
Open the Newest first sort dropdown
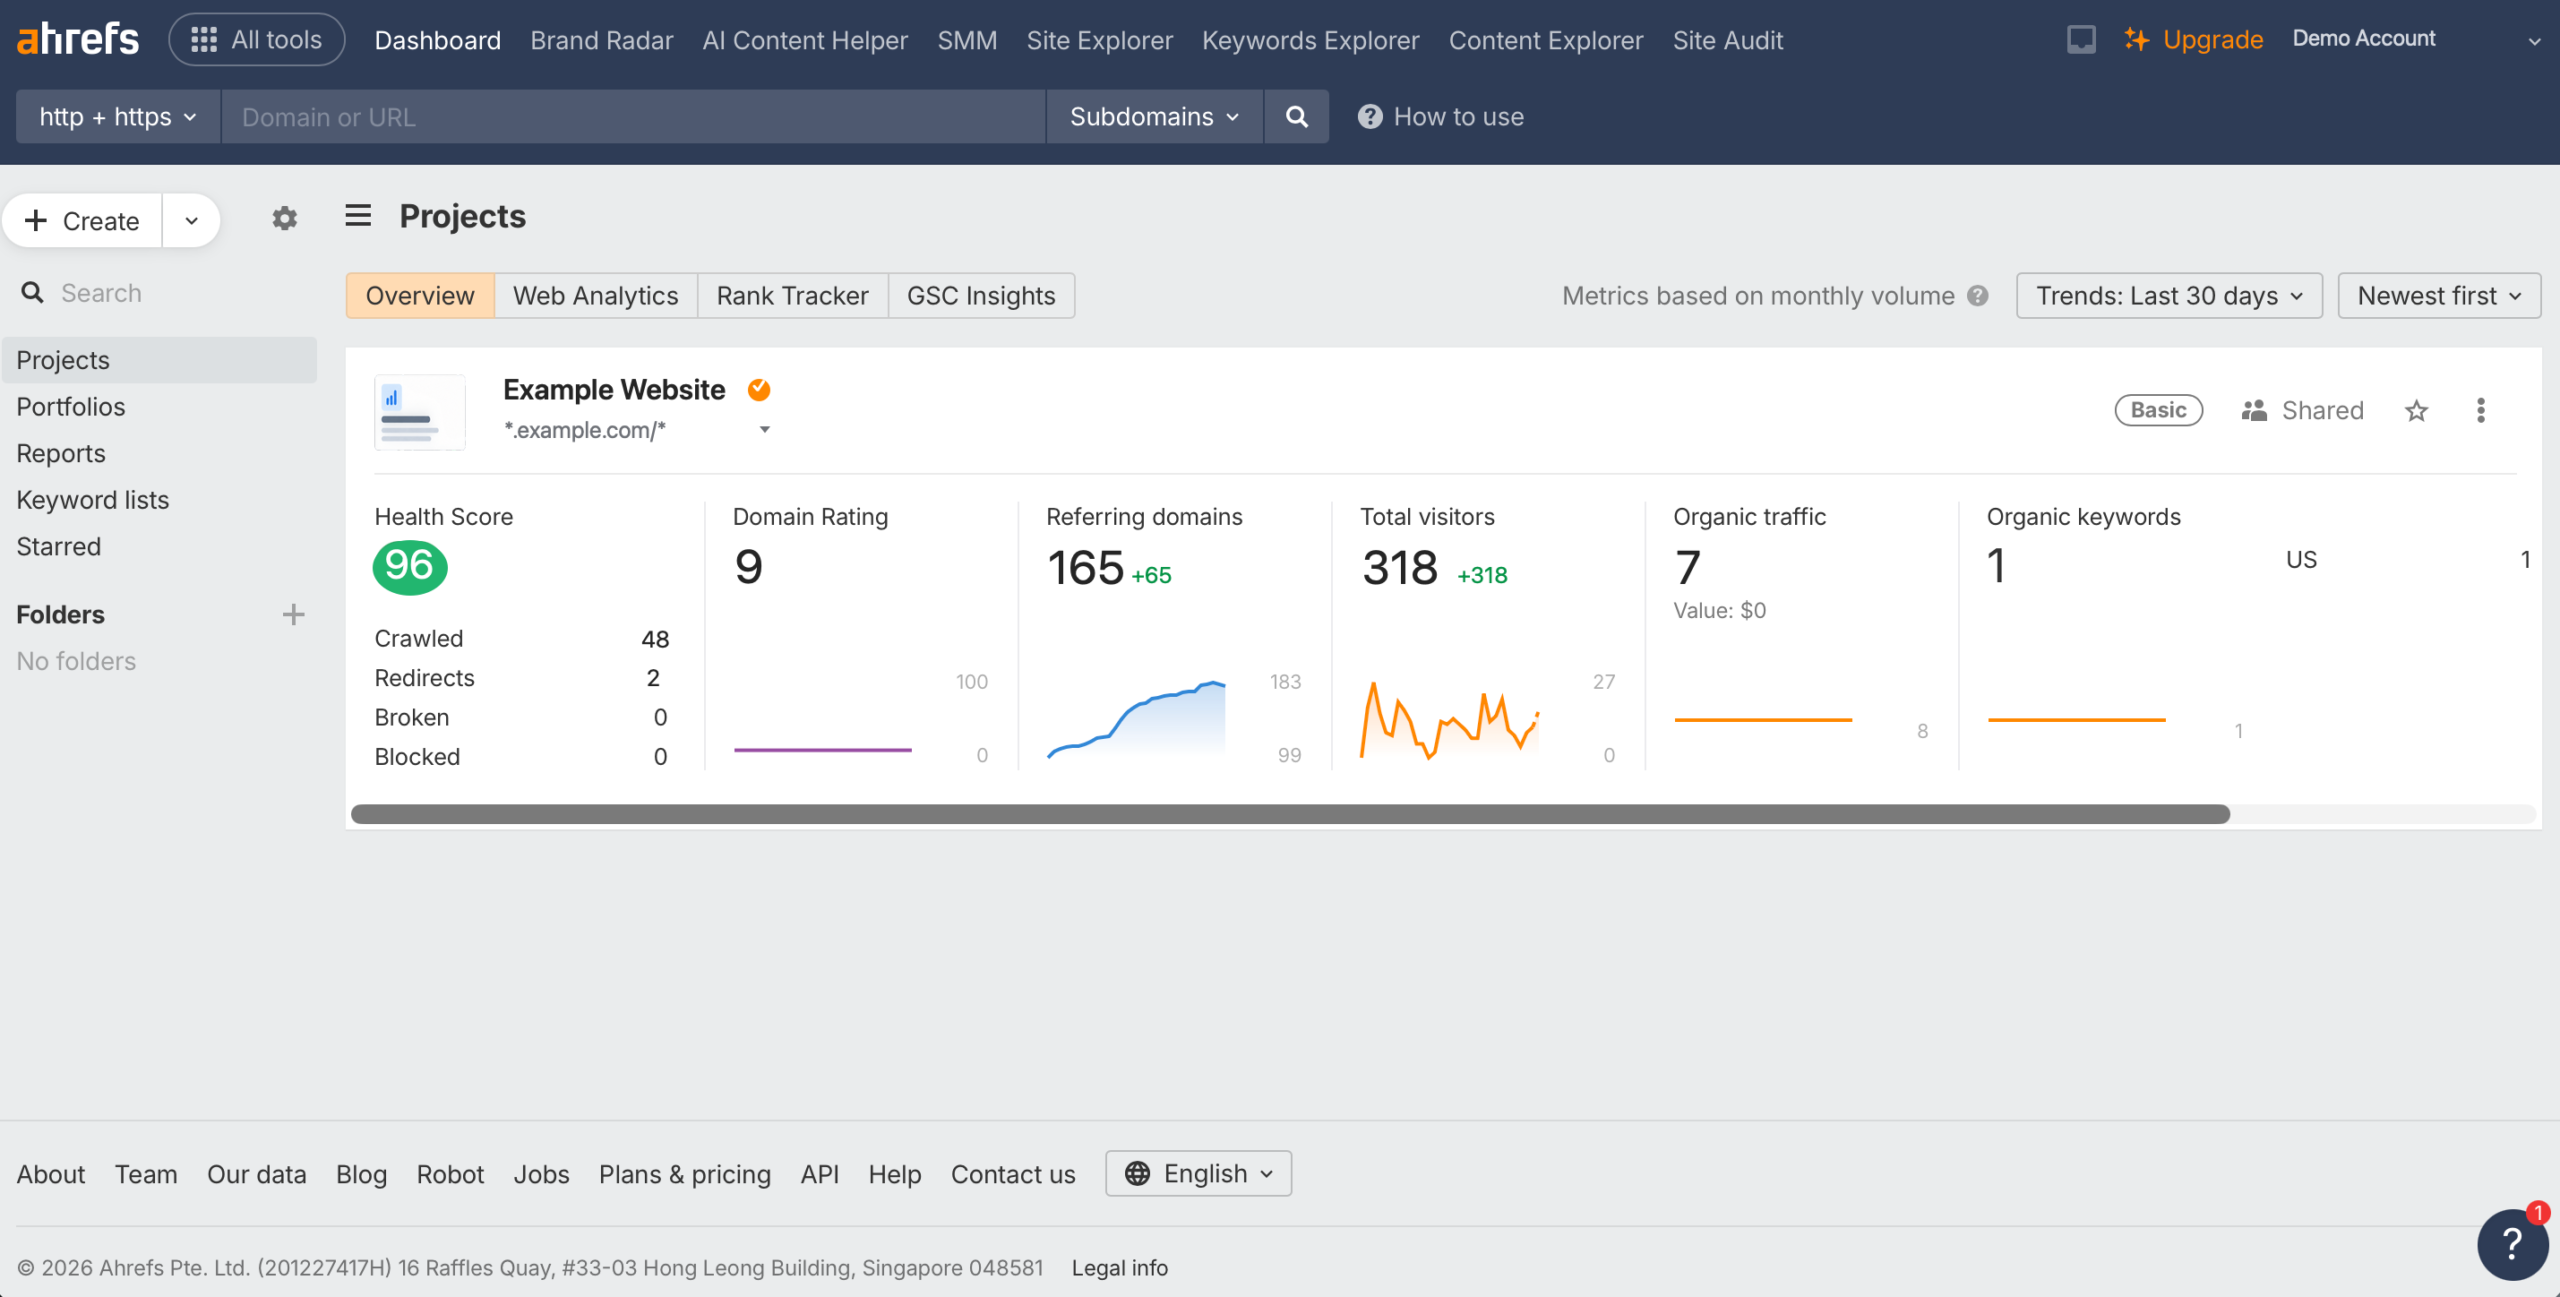pyautogui.click(x=2439, y=296)
